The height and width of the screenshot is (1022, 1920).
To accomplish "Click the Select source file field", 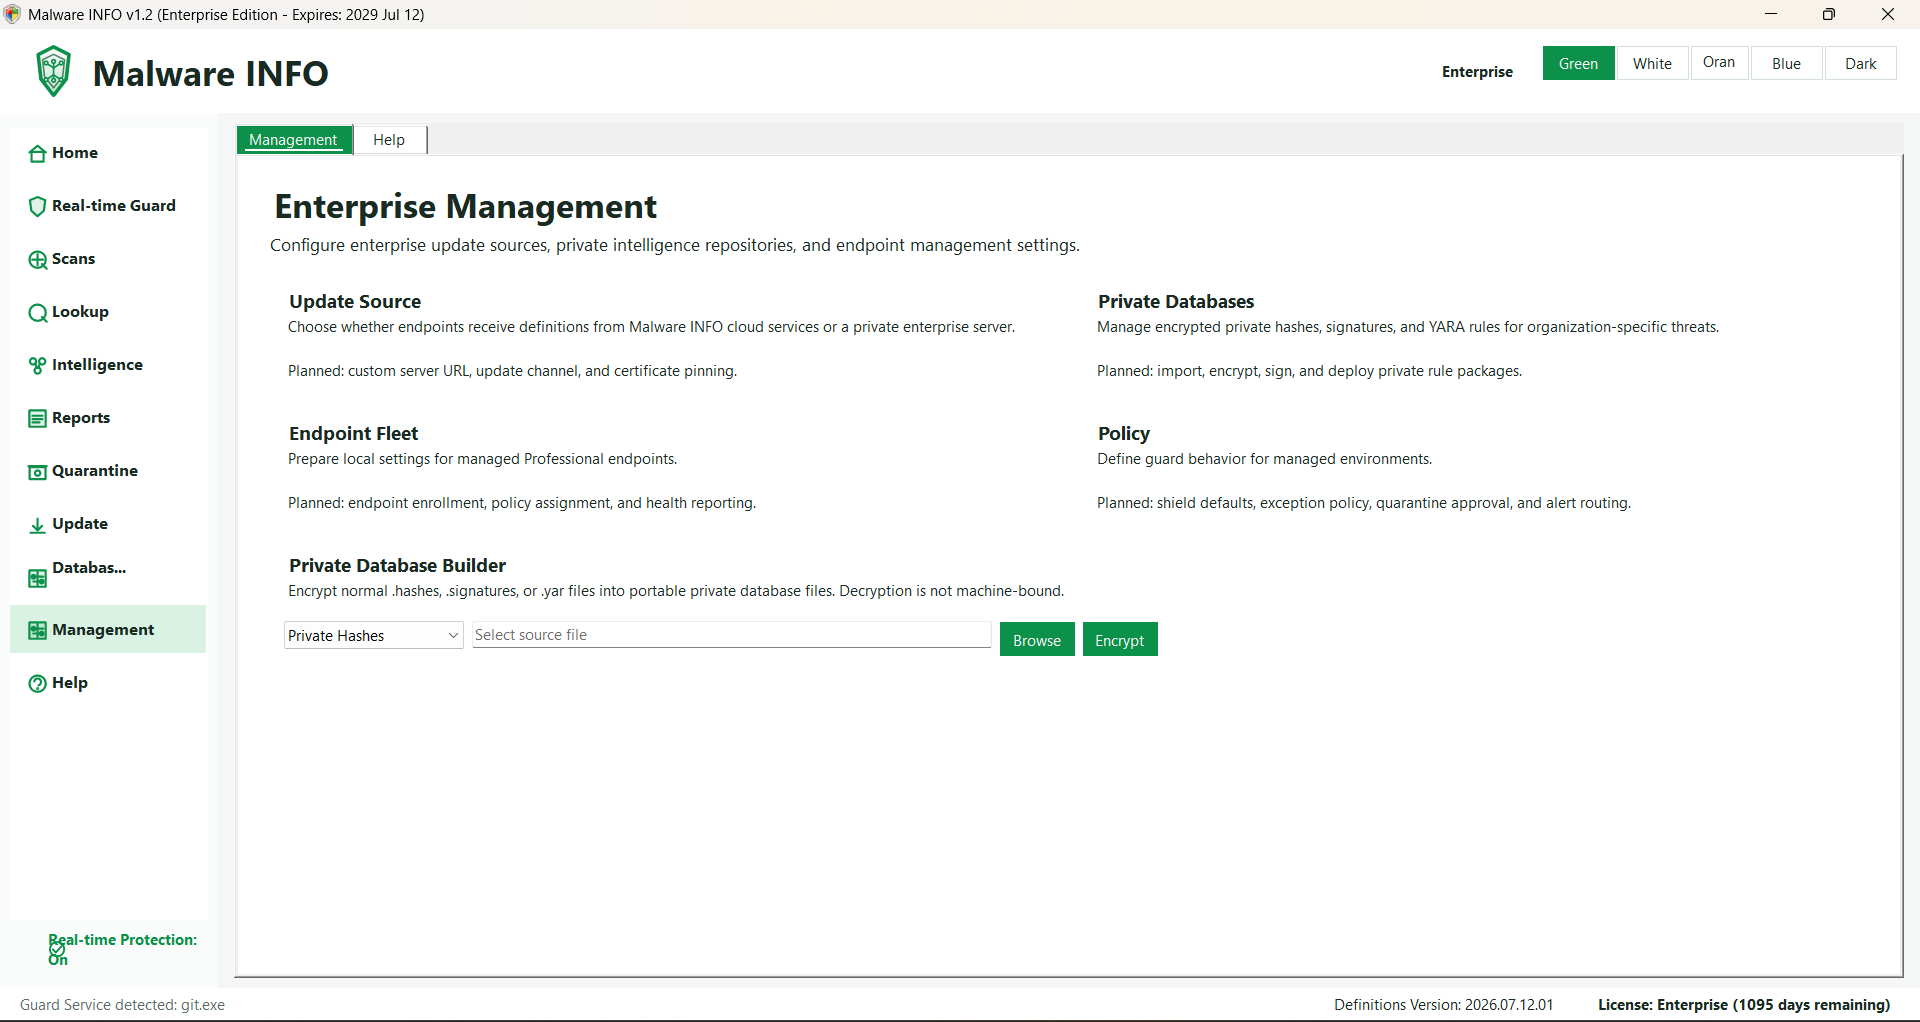I will pyautogui.click(x=732, y=635).
